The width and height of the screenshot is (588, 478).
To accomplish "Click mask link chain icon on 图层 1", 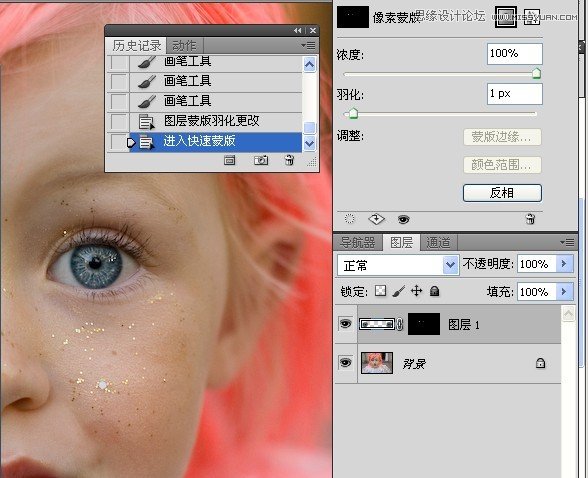I will tap(400, 325).
